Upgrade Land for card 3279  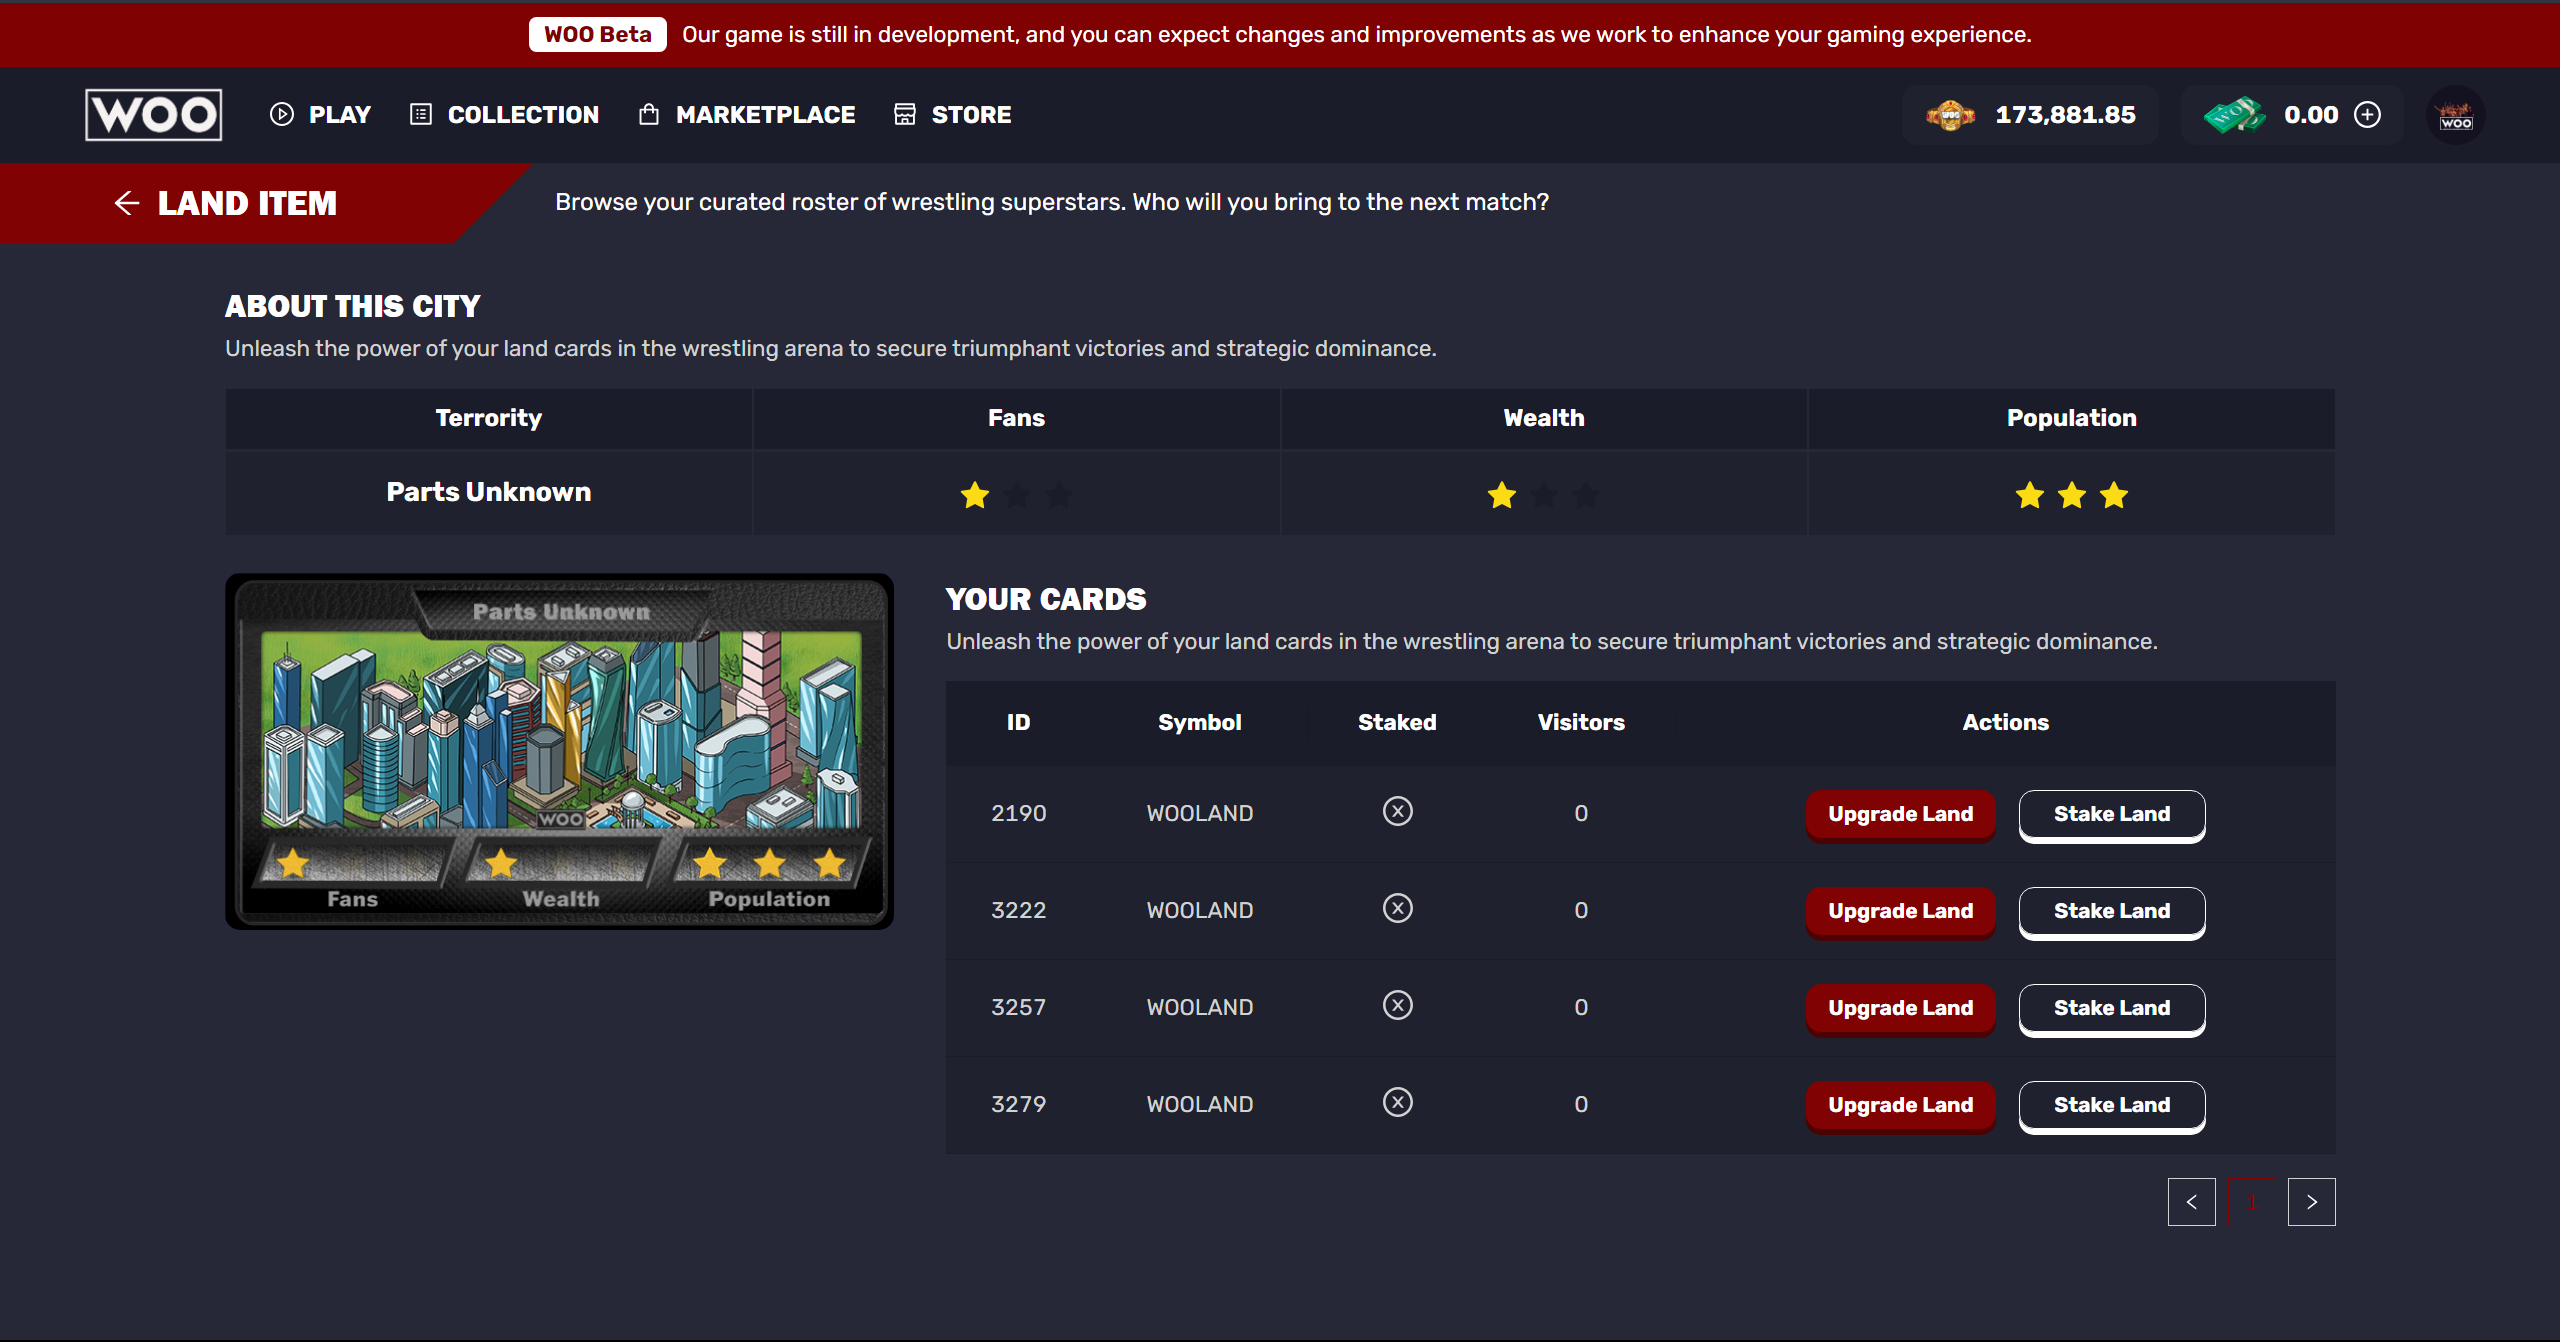click(x=1900, y=1105)
